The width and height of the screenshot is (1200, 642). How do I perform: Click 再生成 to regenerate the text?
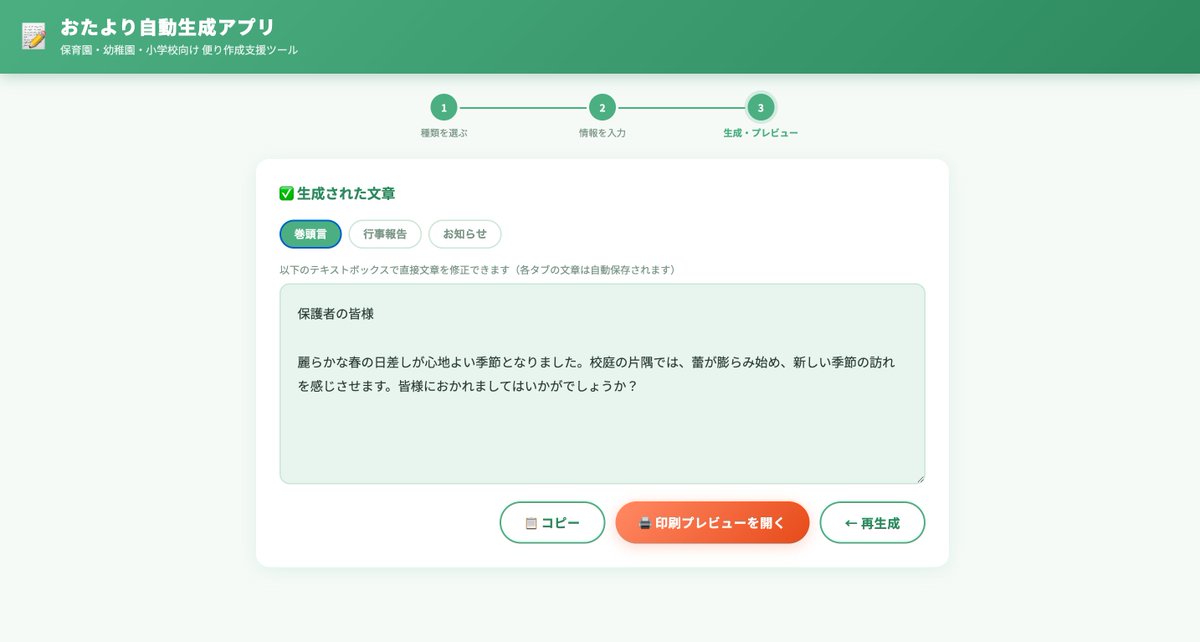tap(872, 522)
